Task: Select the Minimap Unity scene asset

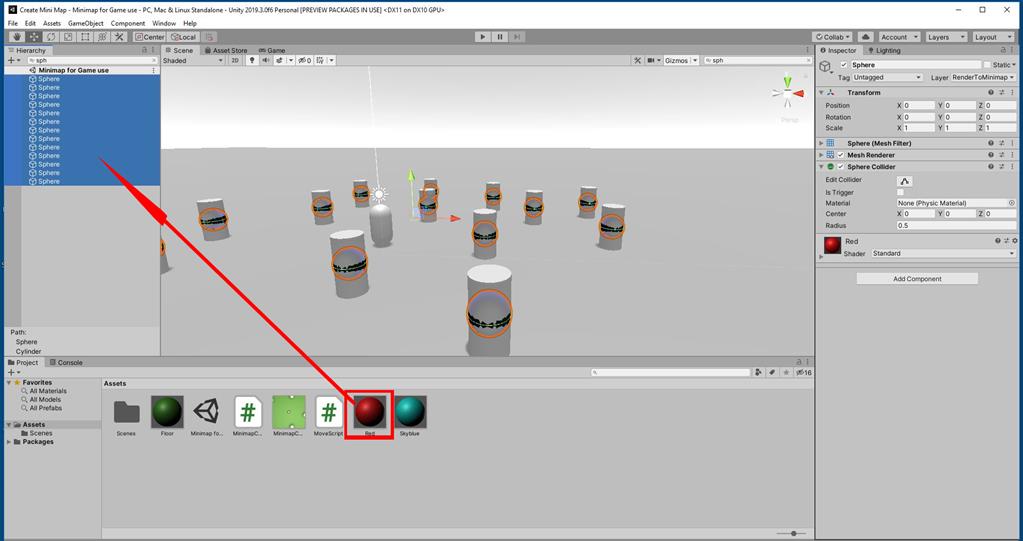Action: (207, 416)
